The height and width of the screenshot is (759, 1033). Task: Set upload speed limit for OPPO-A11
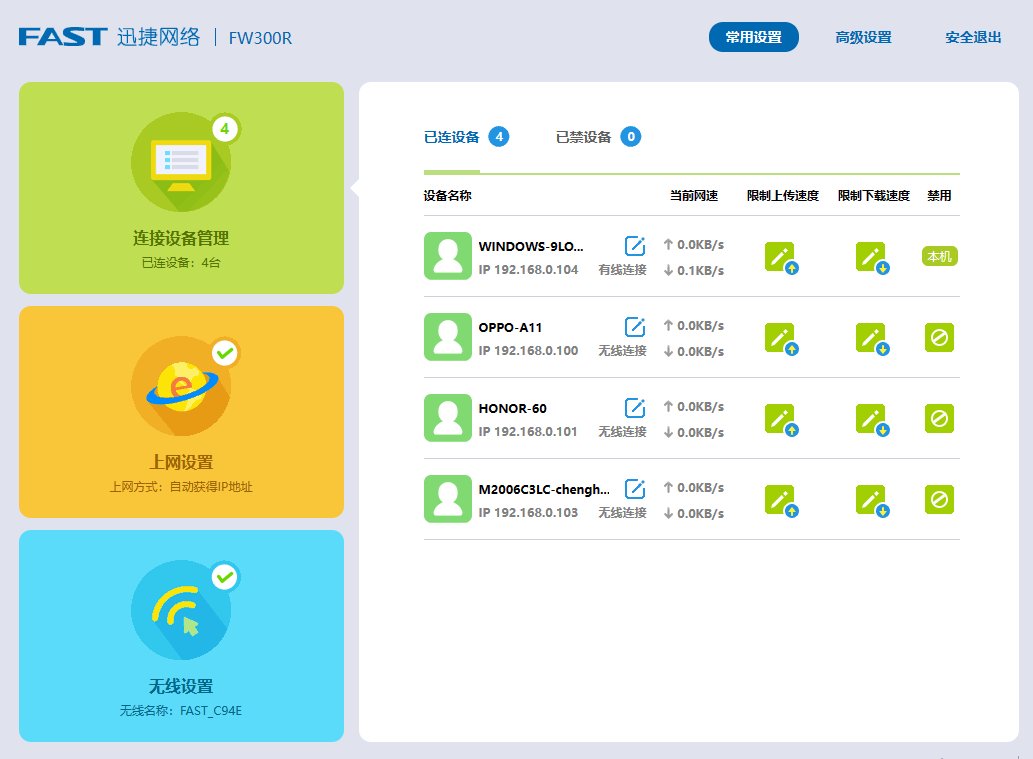[780, 338]
